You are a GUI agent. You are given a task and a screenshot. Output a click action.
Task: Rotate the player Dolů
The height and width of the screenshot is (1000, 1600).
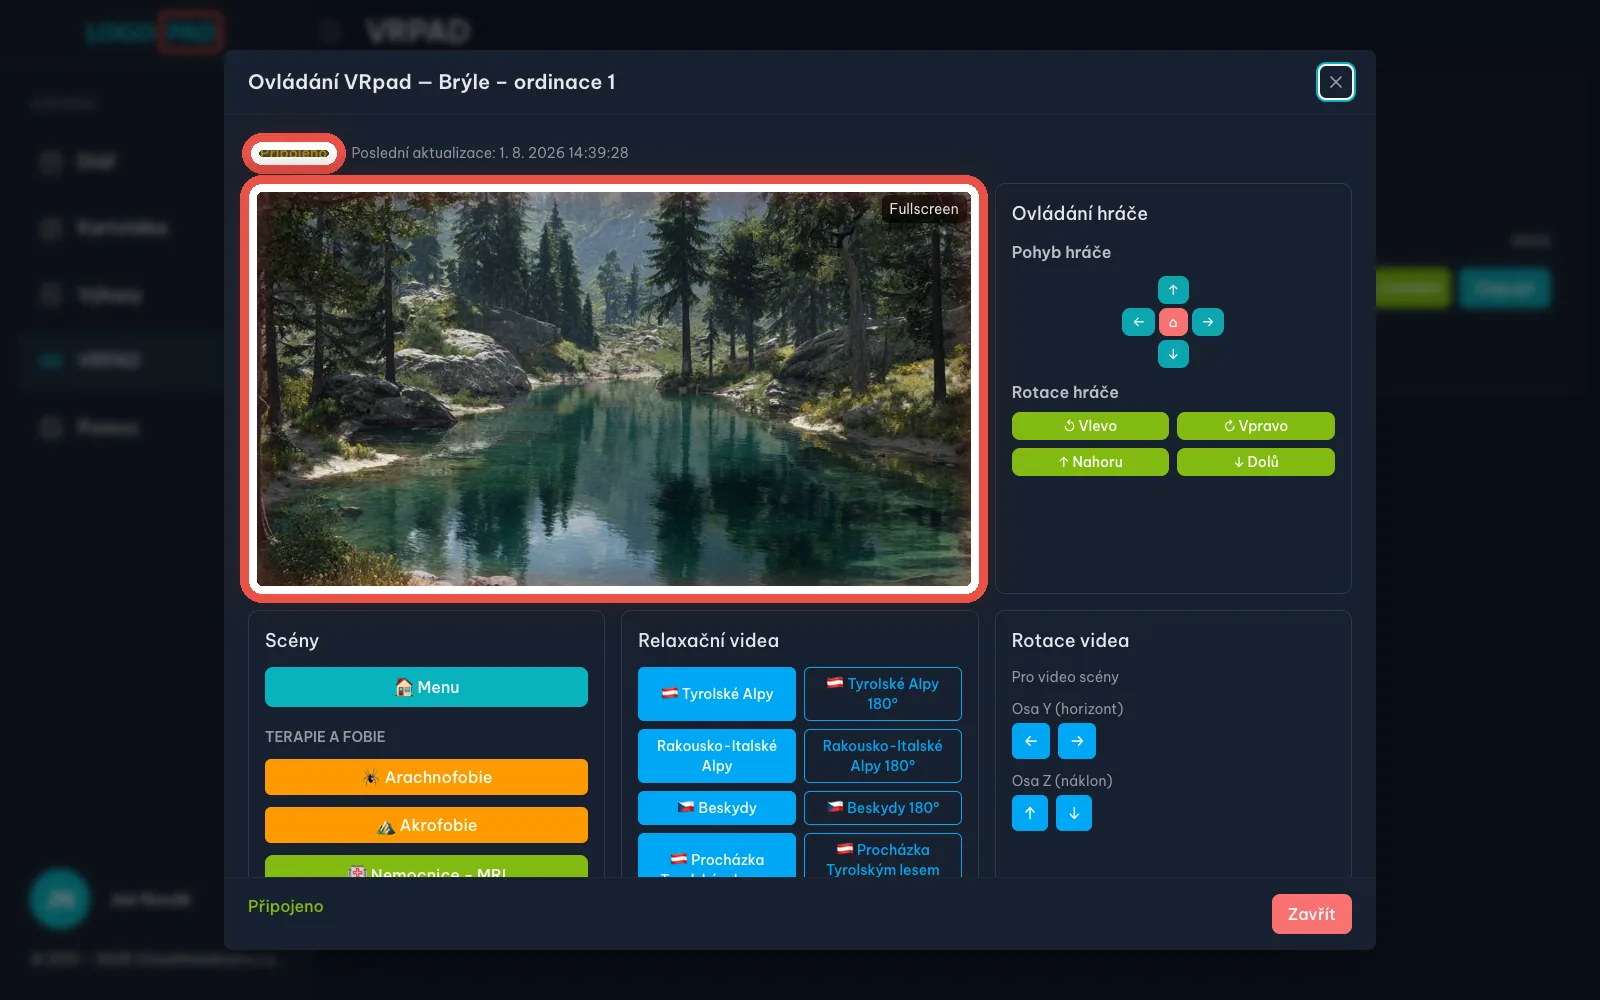point(1256,462)
